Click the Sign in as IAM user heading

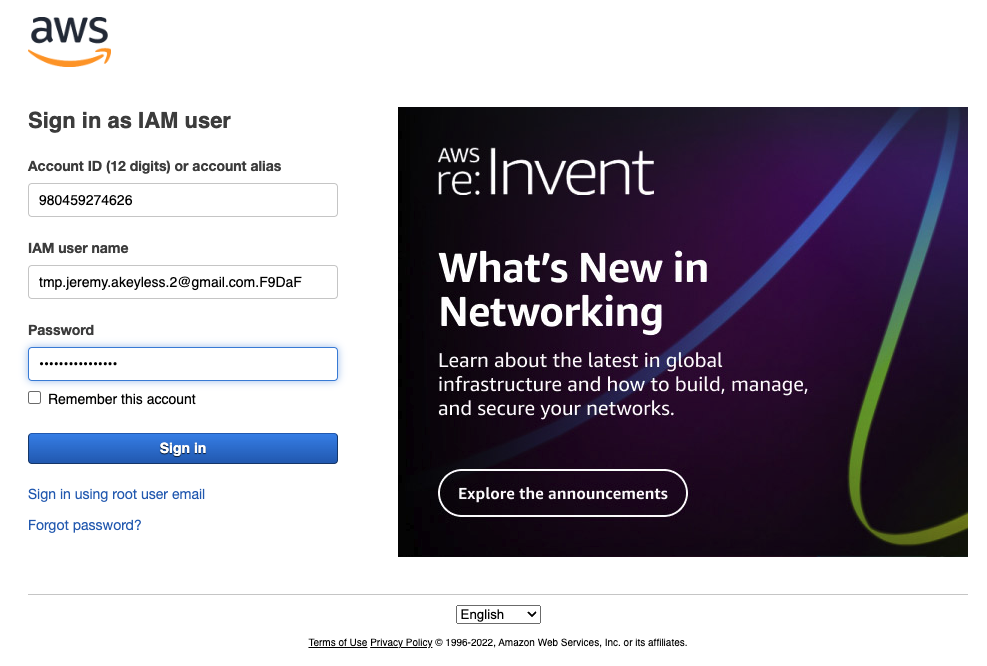click(129, 120)
